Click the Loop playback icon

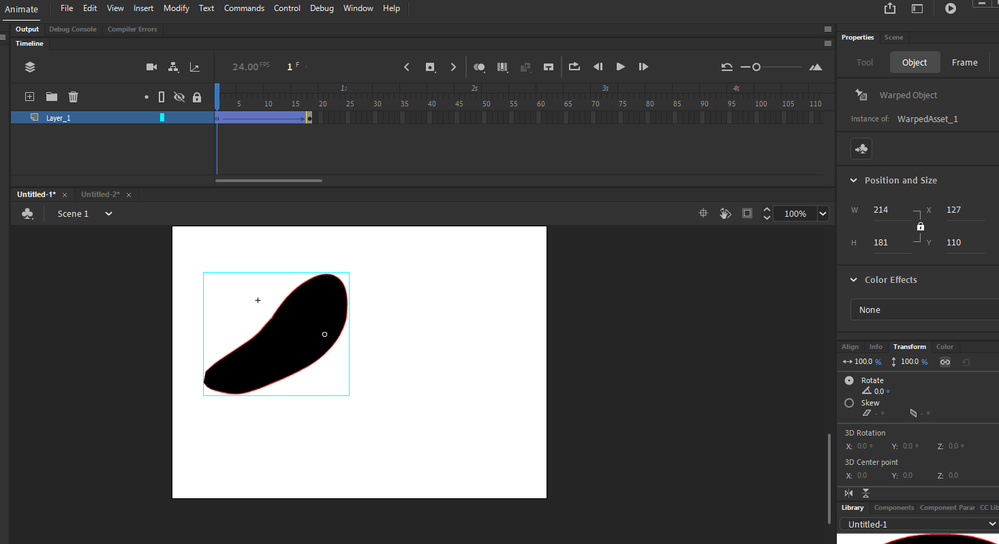tap(575, 67)
